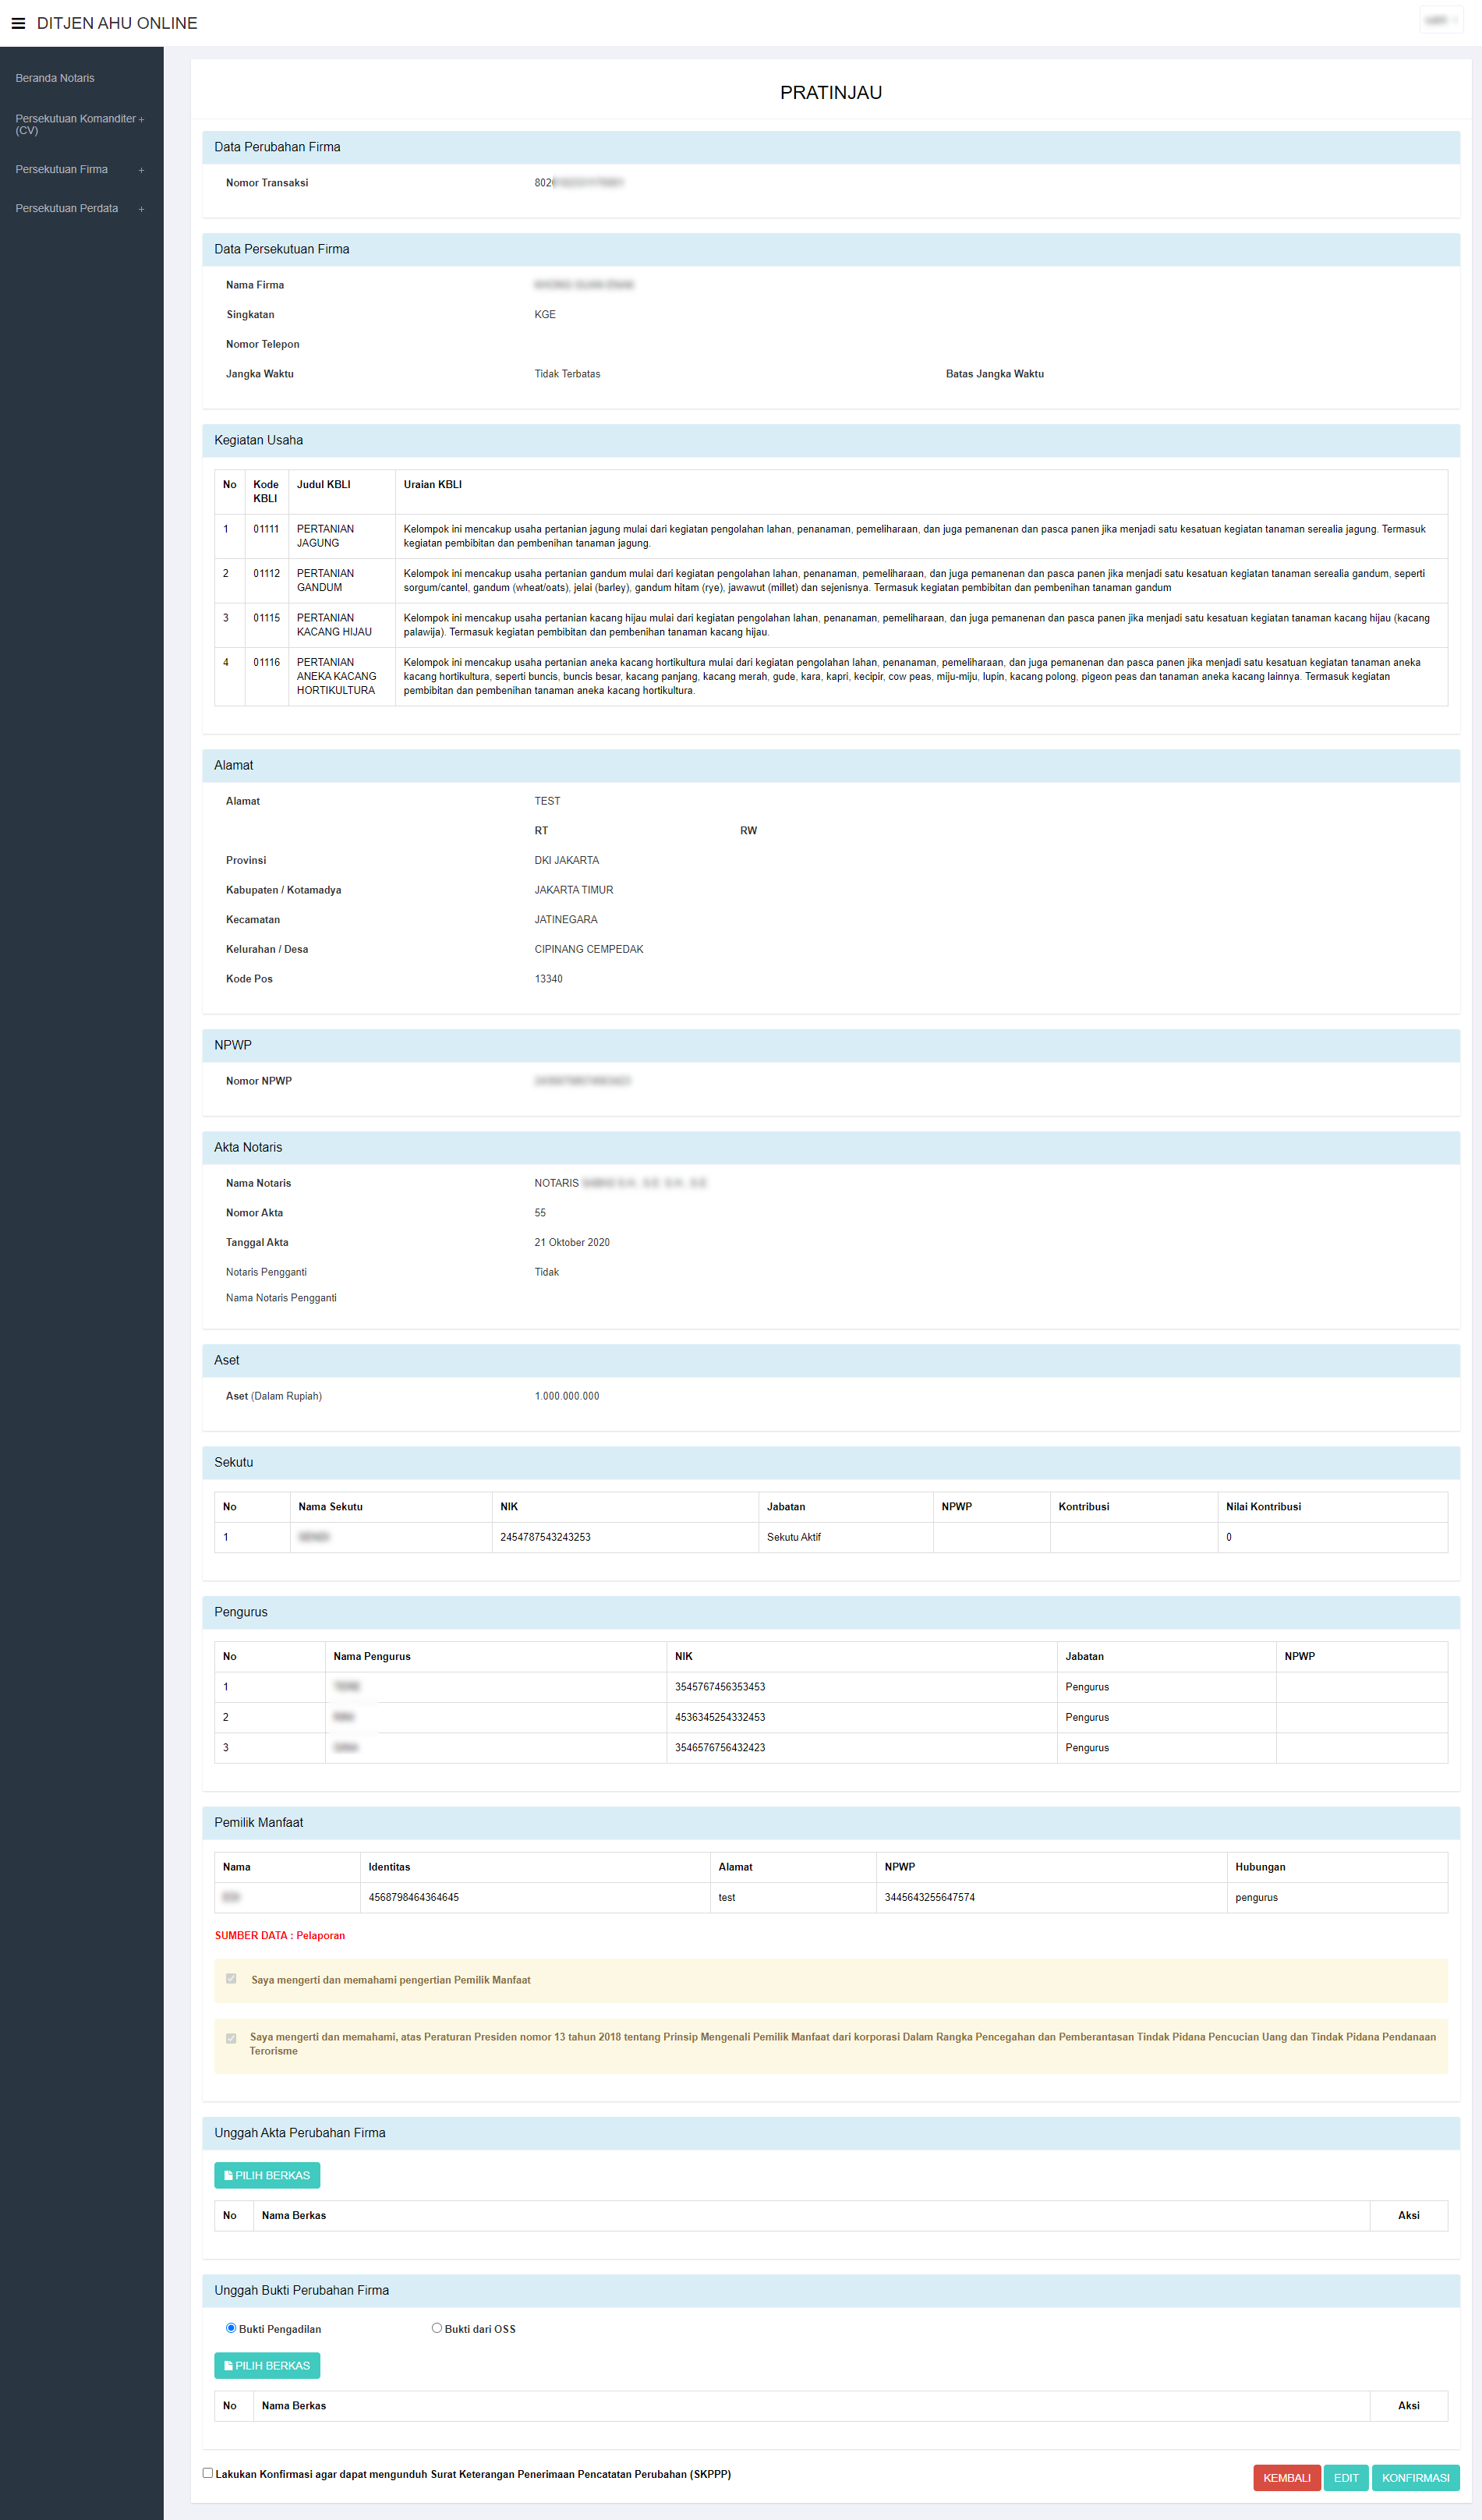
Task: Tick the Lakukan Konfirmasi SKPPP checkbox
Action: [208, 2473]
